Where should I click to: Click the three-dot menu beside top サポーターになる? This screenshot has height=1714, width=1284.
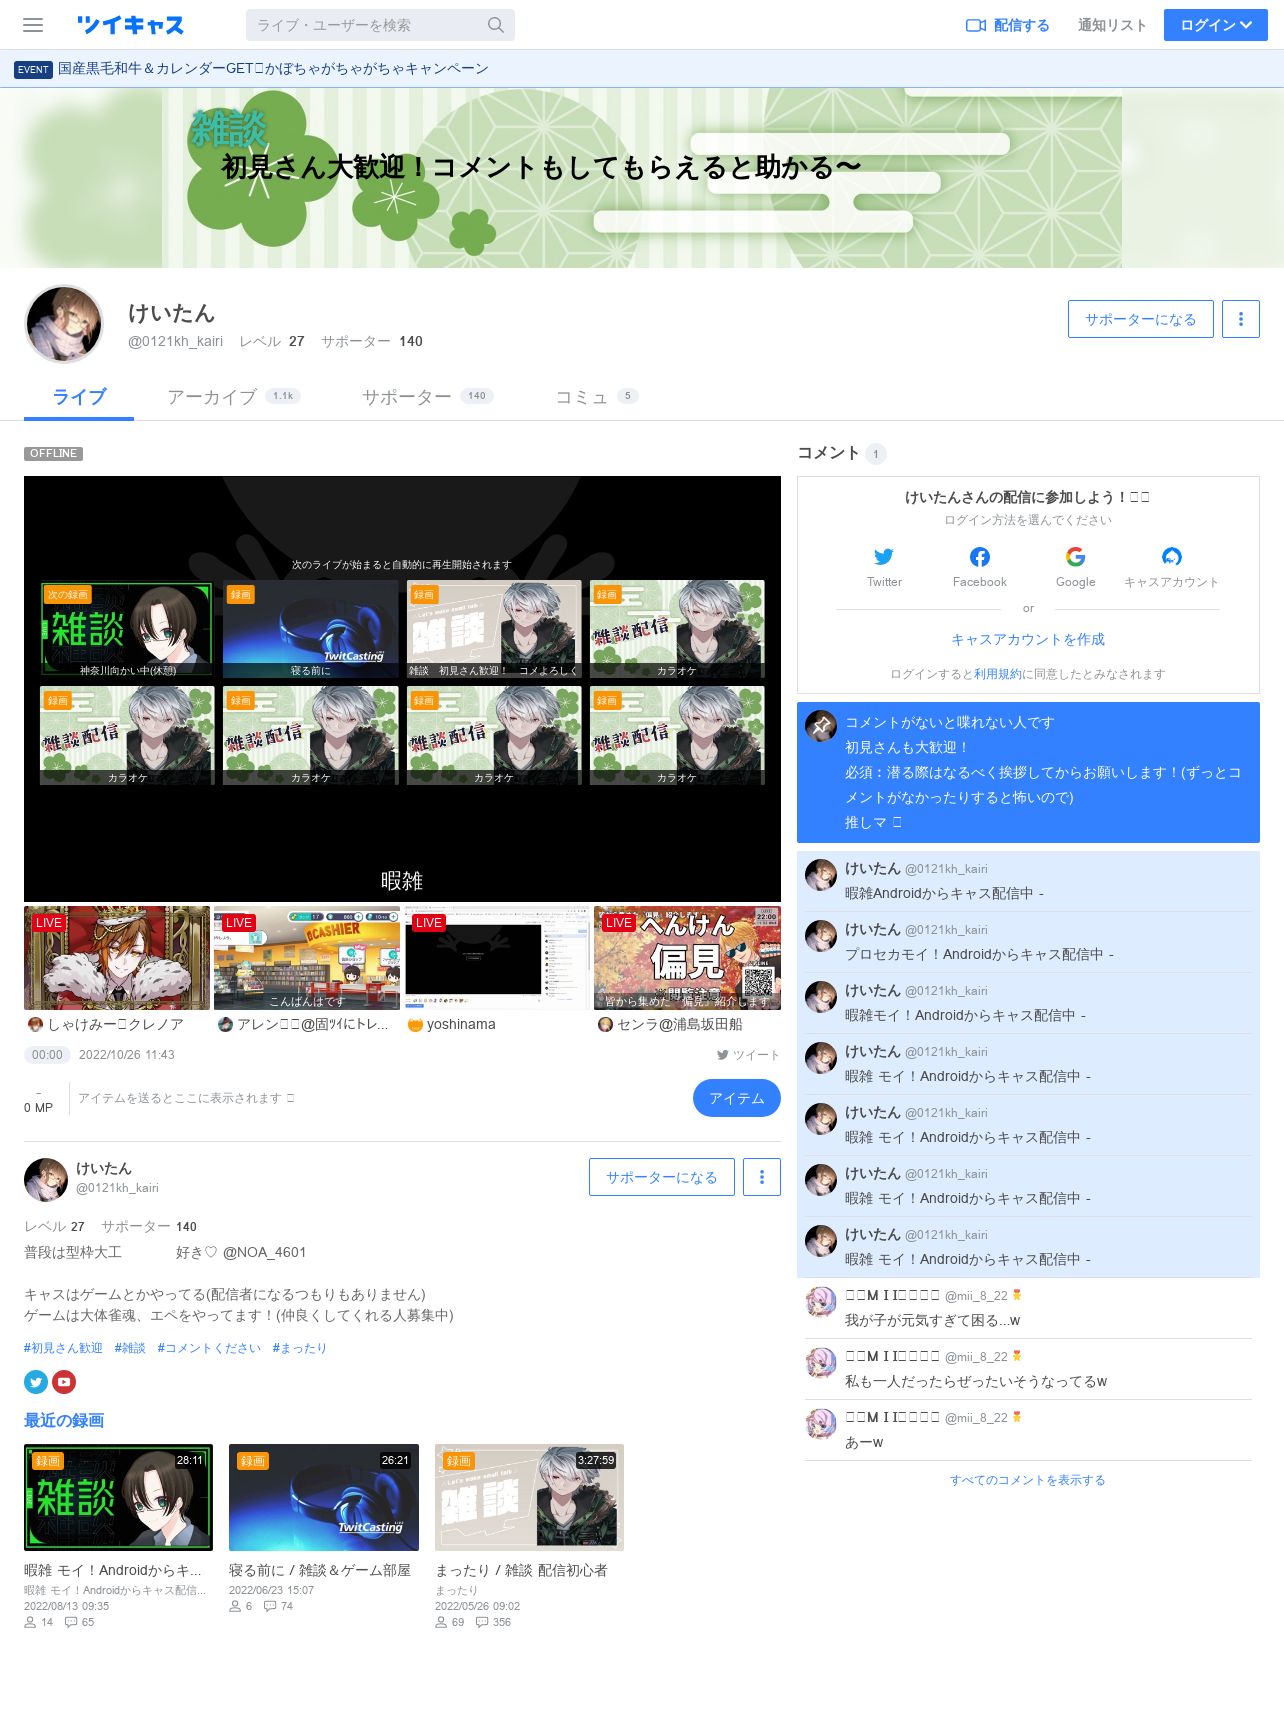(1241, 319)
